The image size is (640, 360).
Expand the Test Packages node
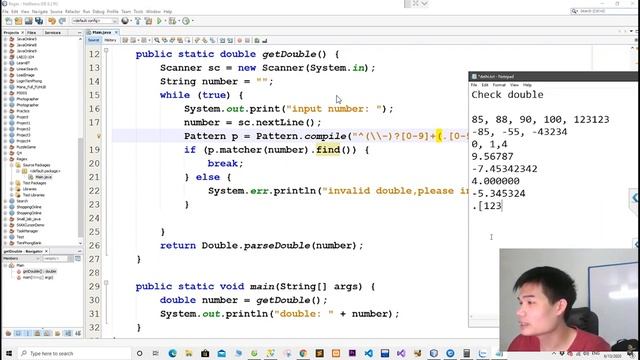12,183
